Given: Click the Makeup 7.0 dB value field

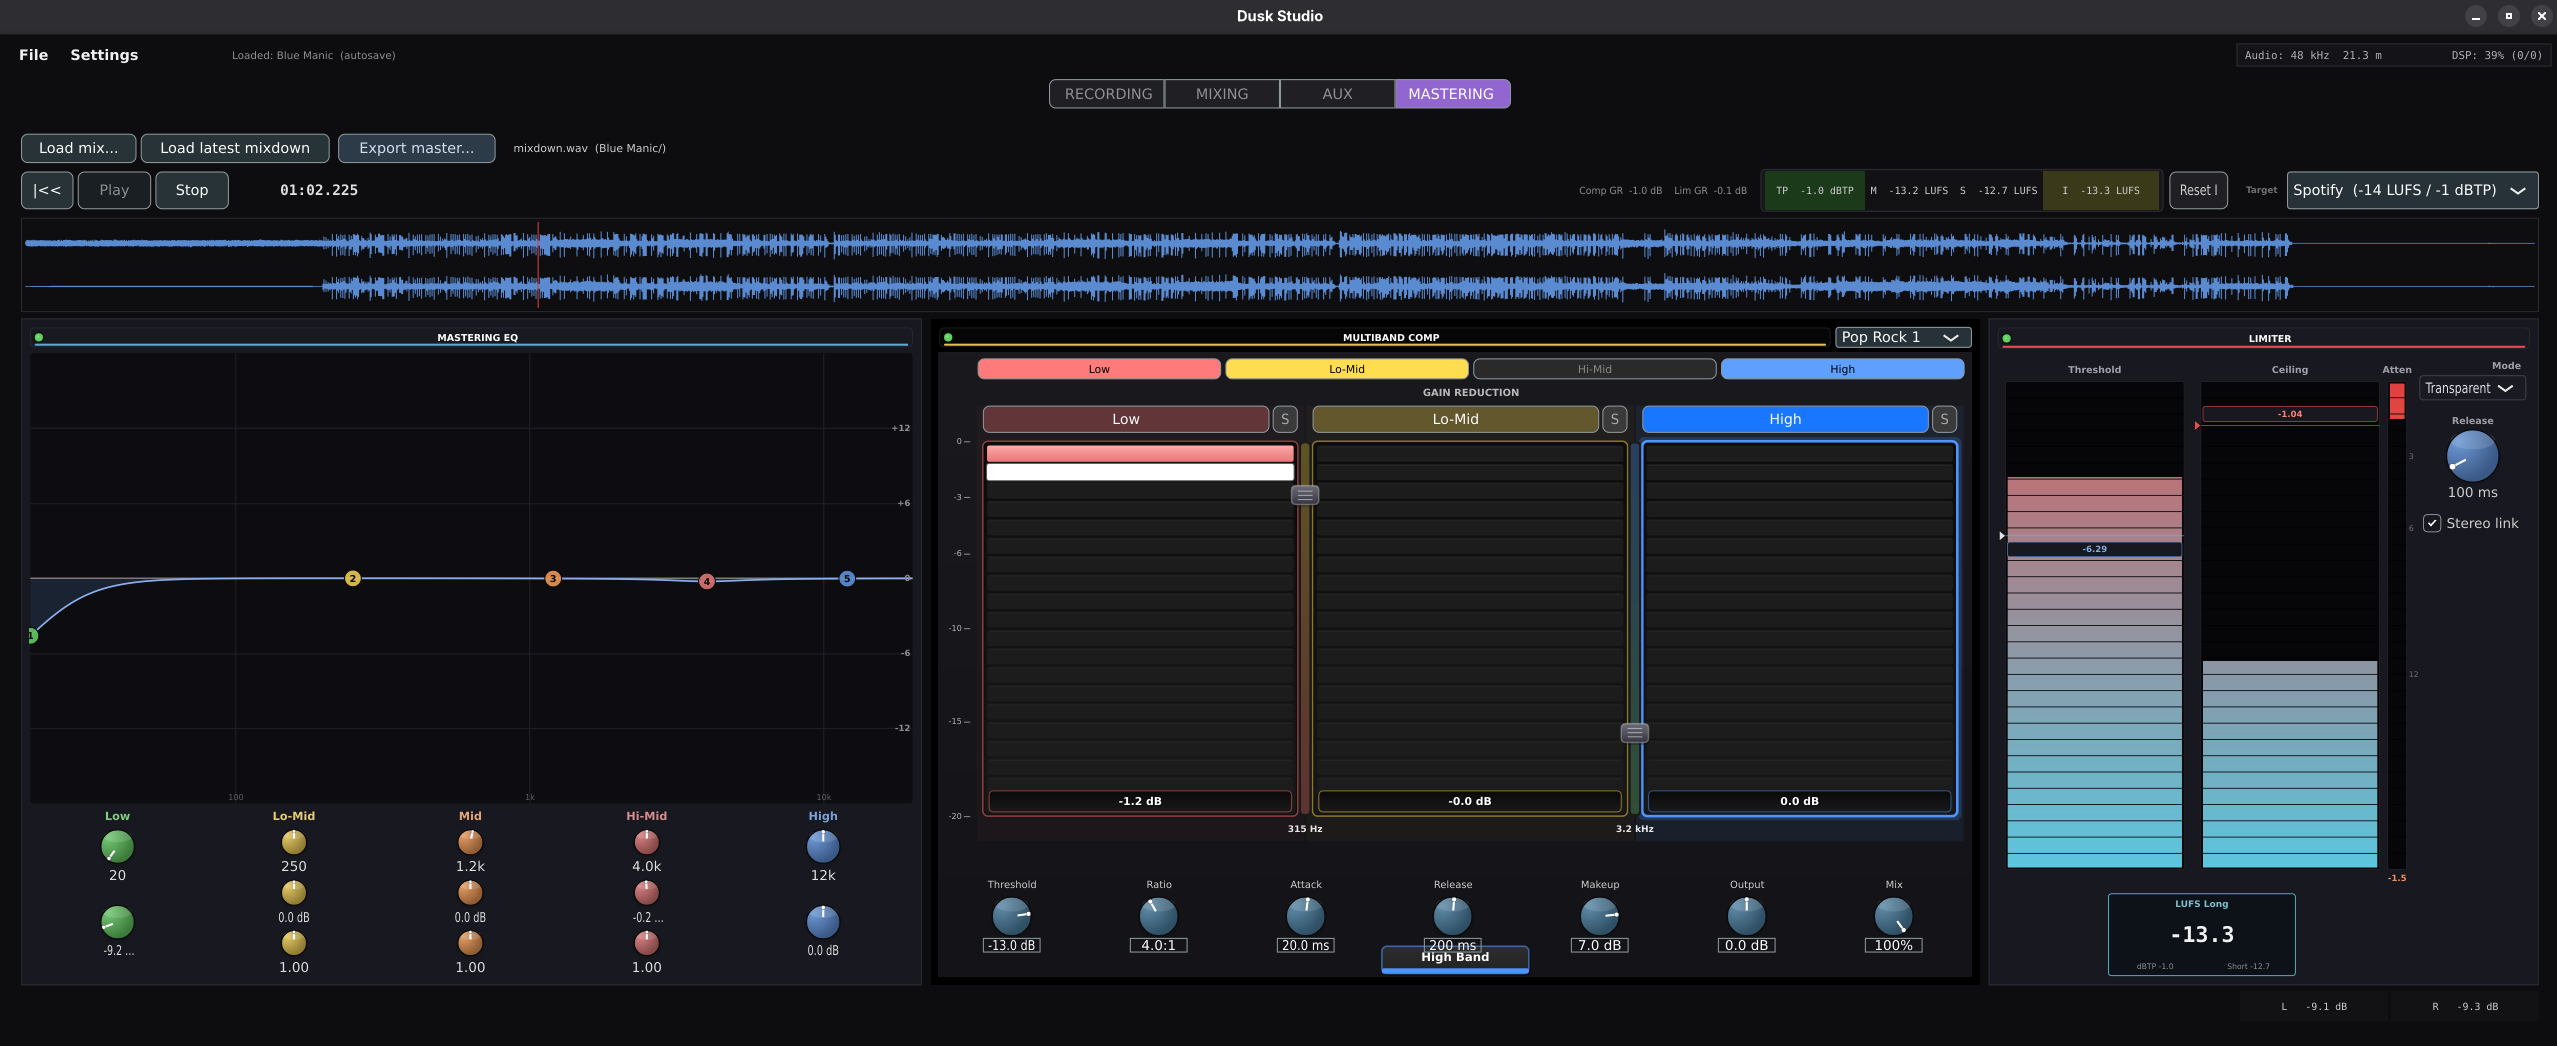Looking at the screenshot, I should [x=1600, y=945].
